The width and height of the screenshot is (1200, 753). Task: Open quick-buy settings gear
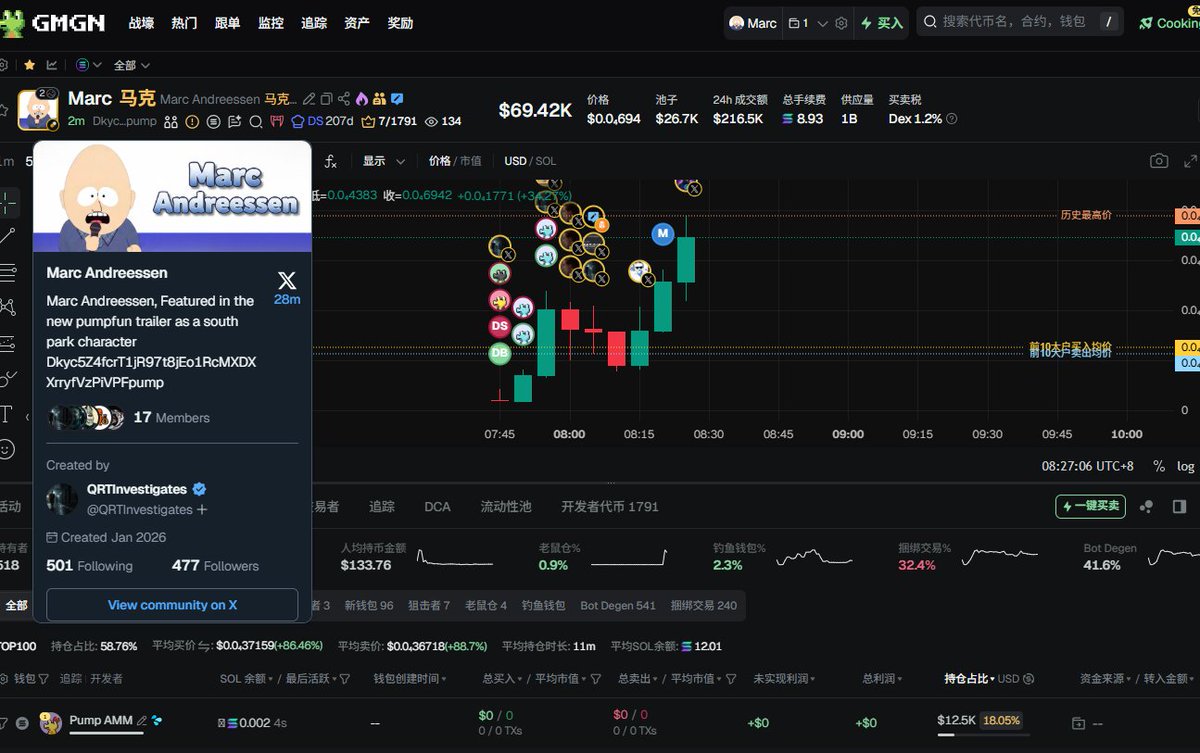pos(841,23)
